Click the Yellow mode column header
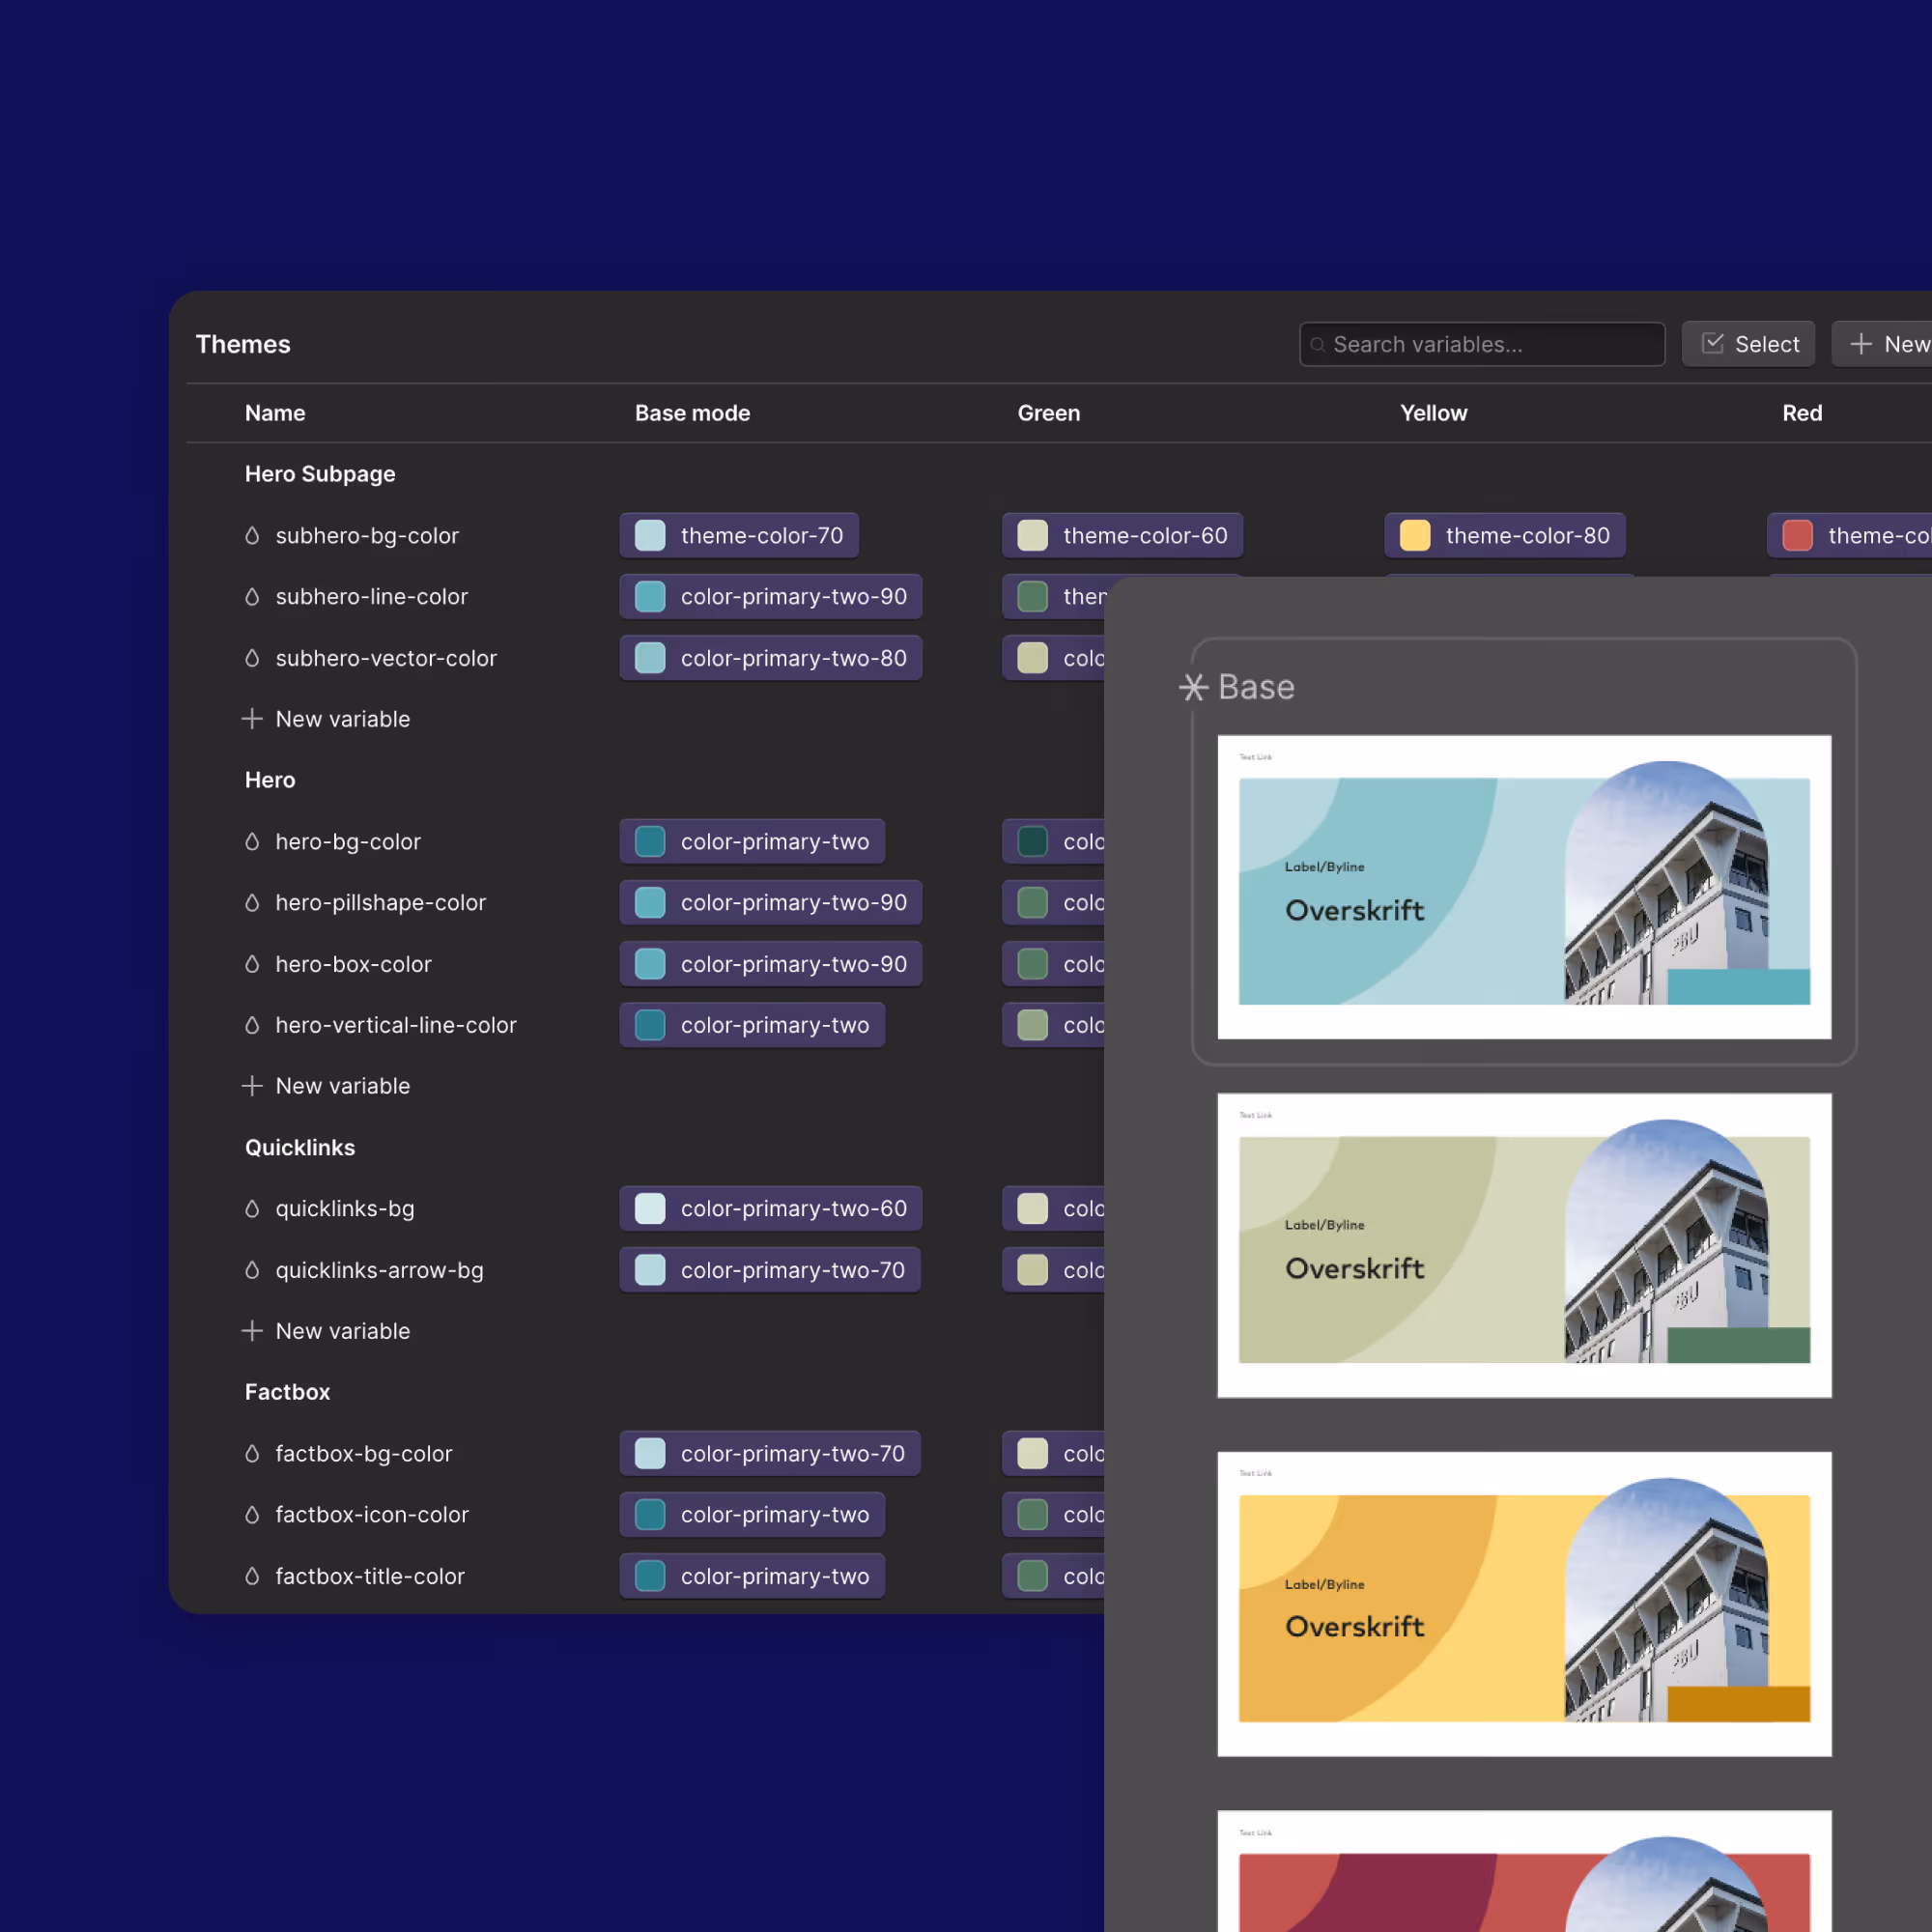The image size is (1932, 1932). click(1433, 413)
